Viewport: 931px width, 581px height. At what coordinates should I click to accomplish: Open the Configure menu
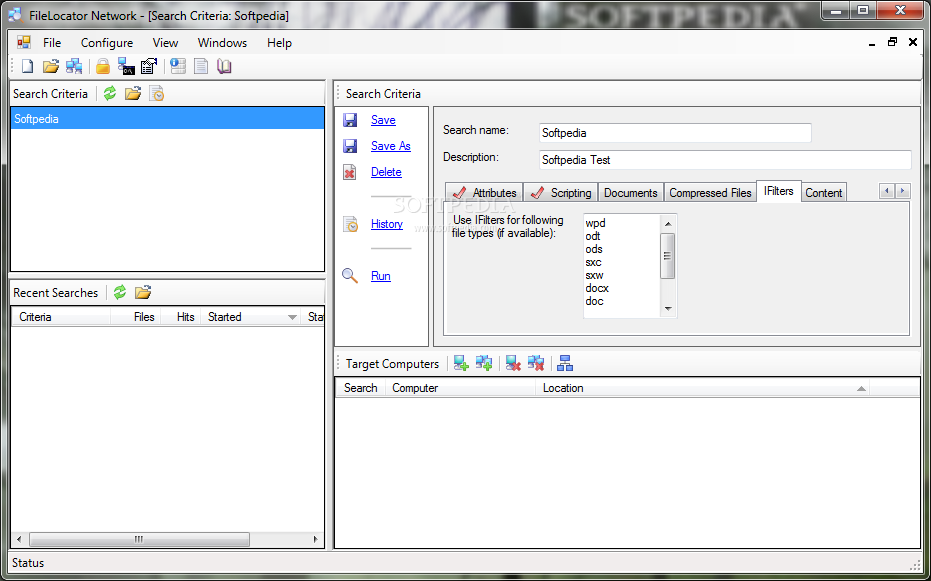click(x=107, y=43)
